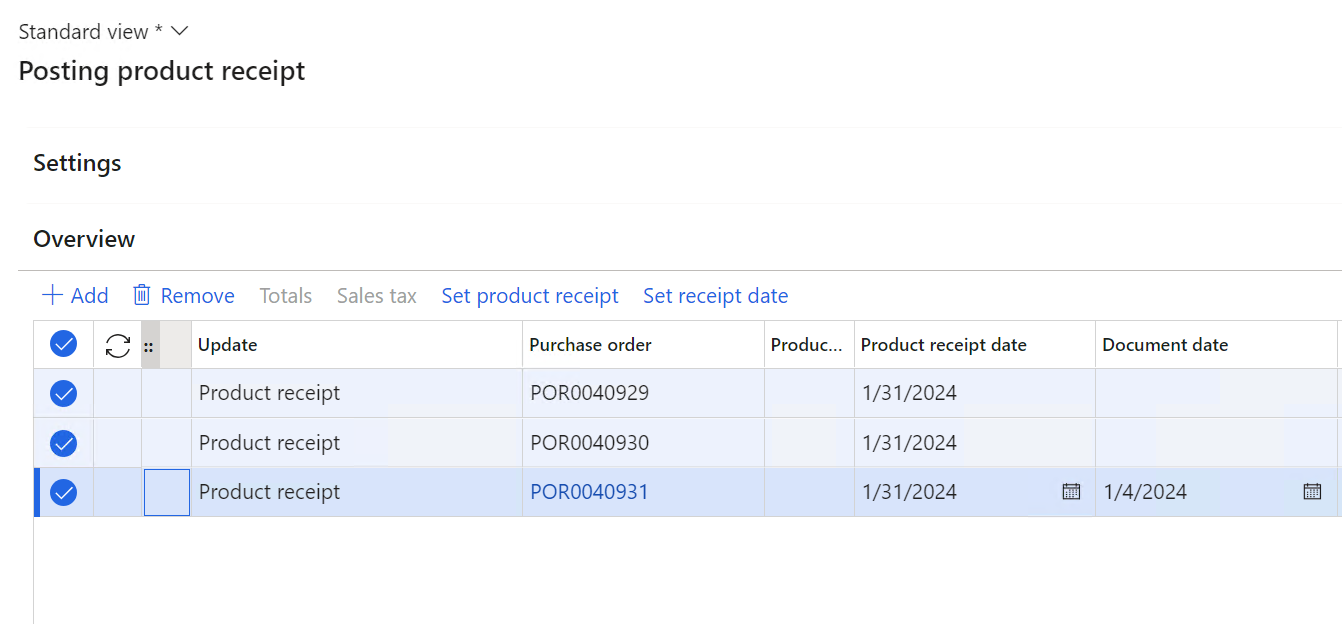1342x624 pixels.
Task: Click the trash can Remove icon
Action: click(142, 295)
